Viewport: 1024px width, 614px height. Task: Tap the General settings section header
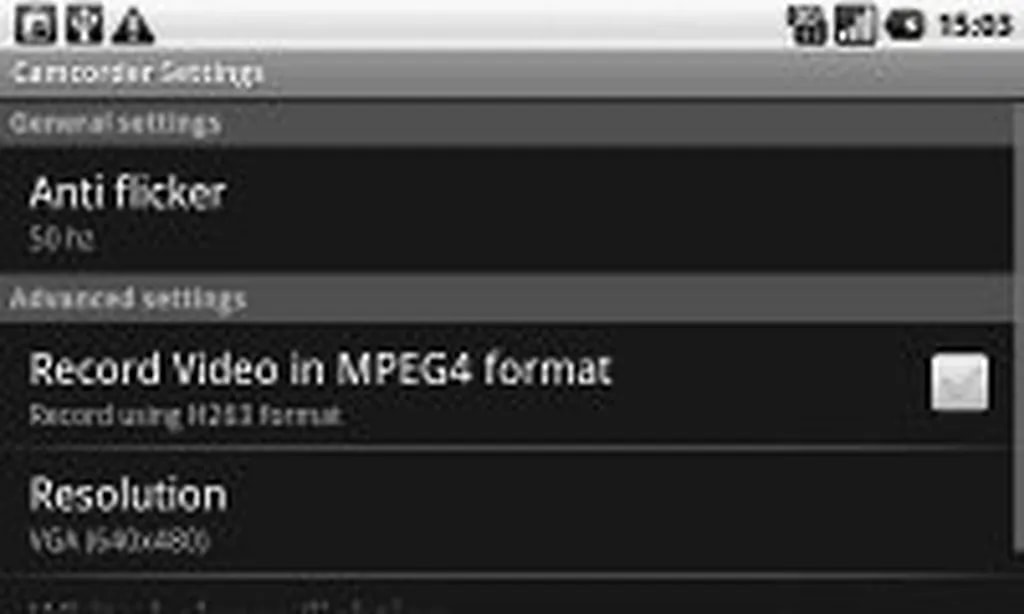(507, 123)
